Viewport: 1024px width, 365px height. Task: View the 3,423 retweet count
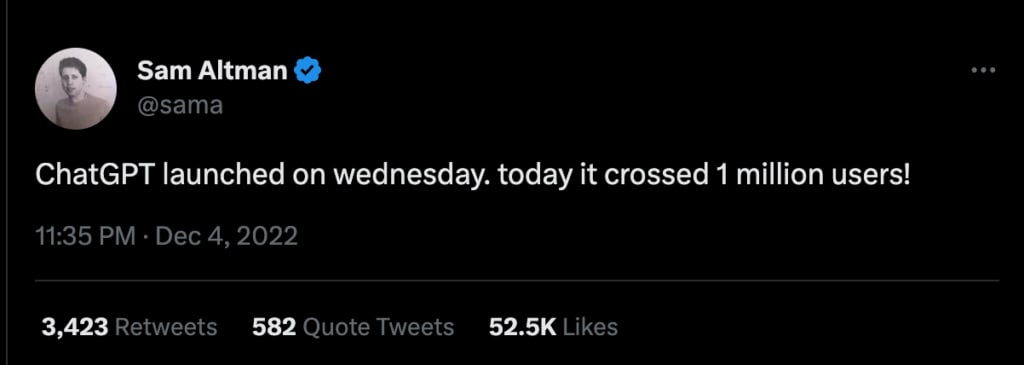coord(74,327)
